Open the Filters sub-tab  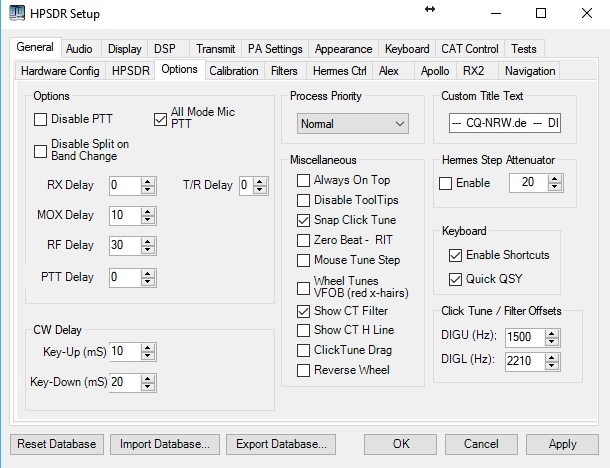(284, 71)
